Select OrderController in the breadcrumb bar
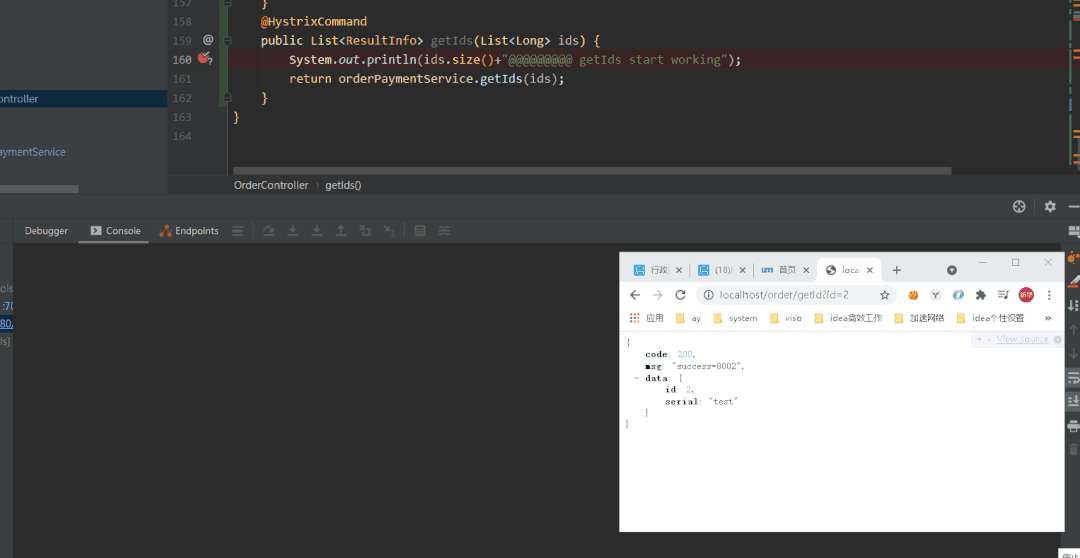This screenshot has height=558, width=1080. pyautogui.click(x=271, y=185)
